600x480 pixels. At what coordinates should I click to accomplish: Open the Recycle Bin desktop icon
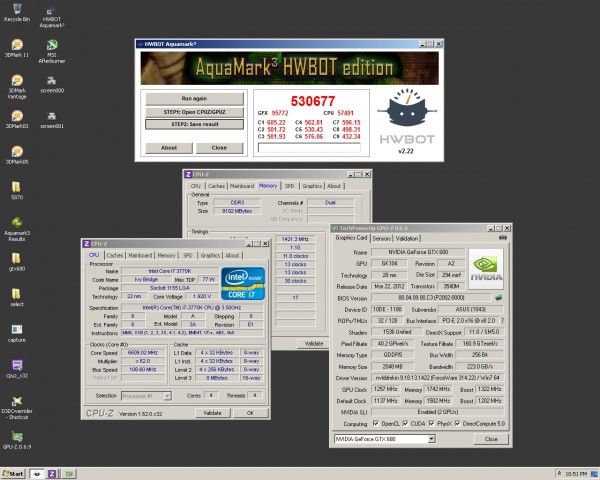(x=17, y=12)
